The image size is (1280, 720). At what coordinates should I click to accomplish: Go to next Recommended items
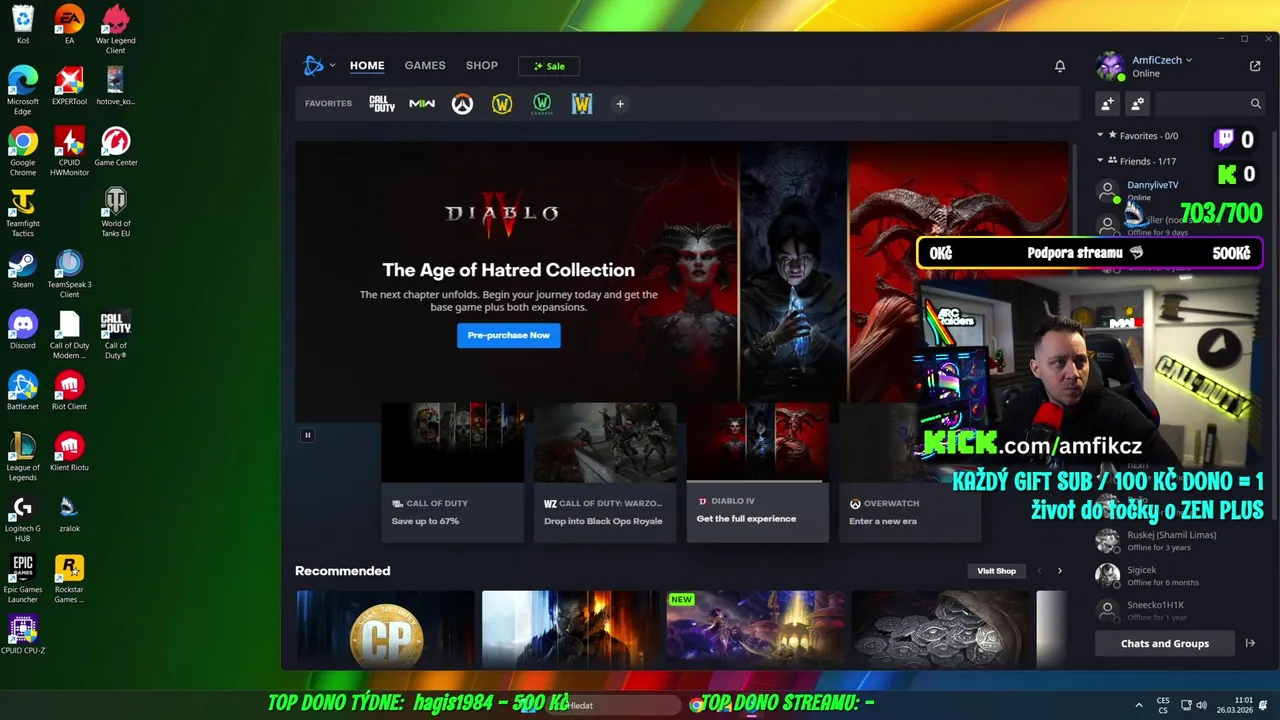tap(1060, 571)
